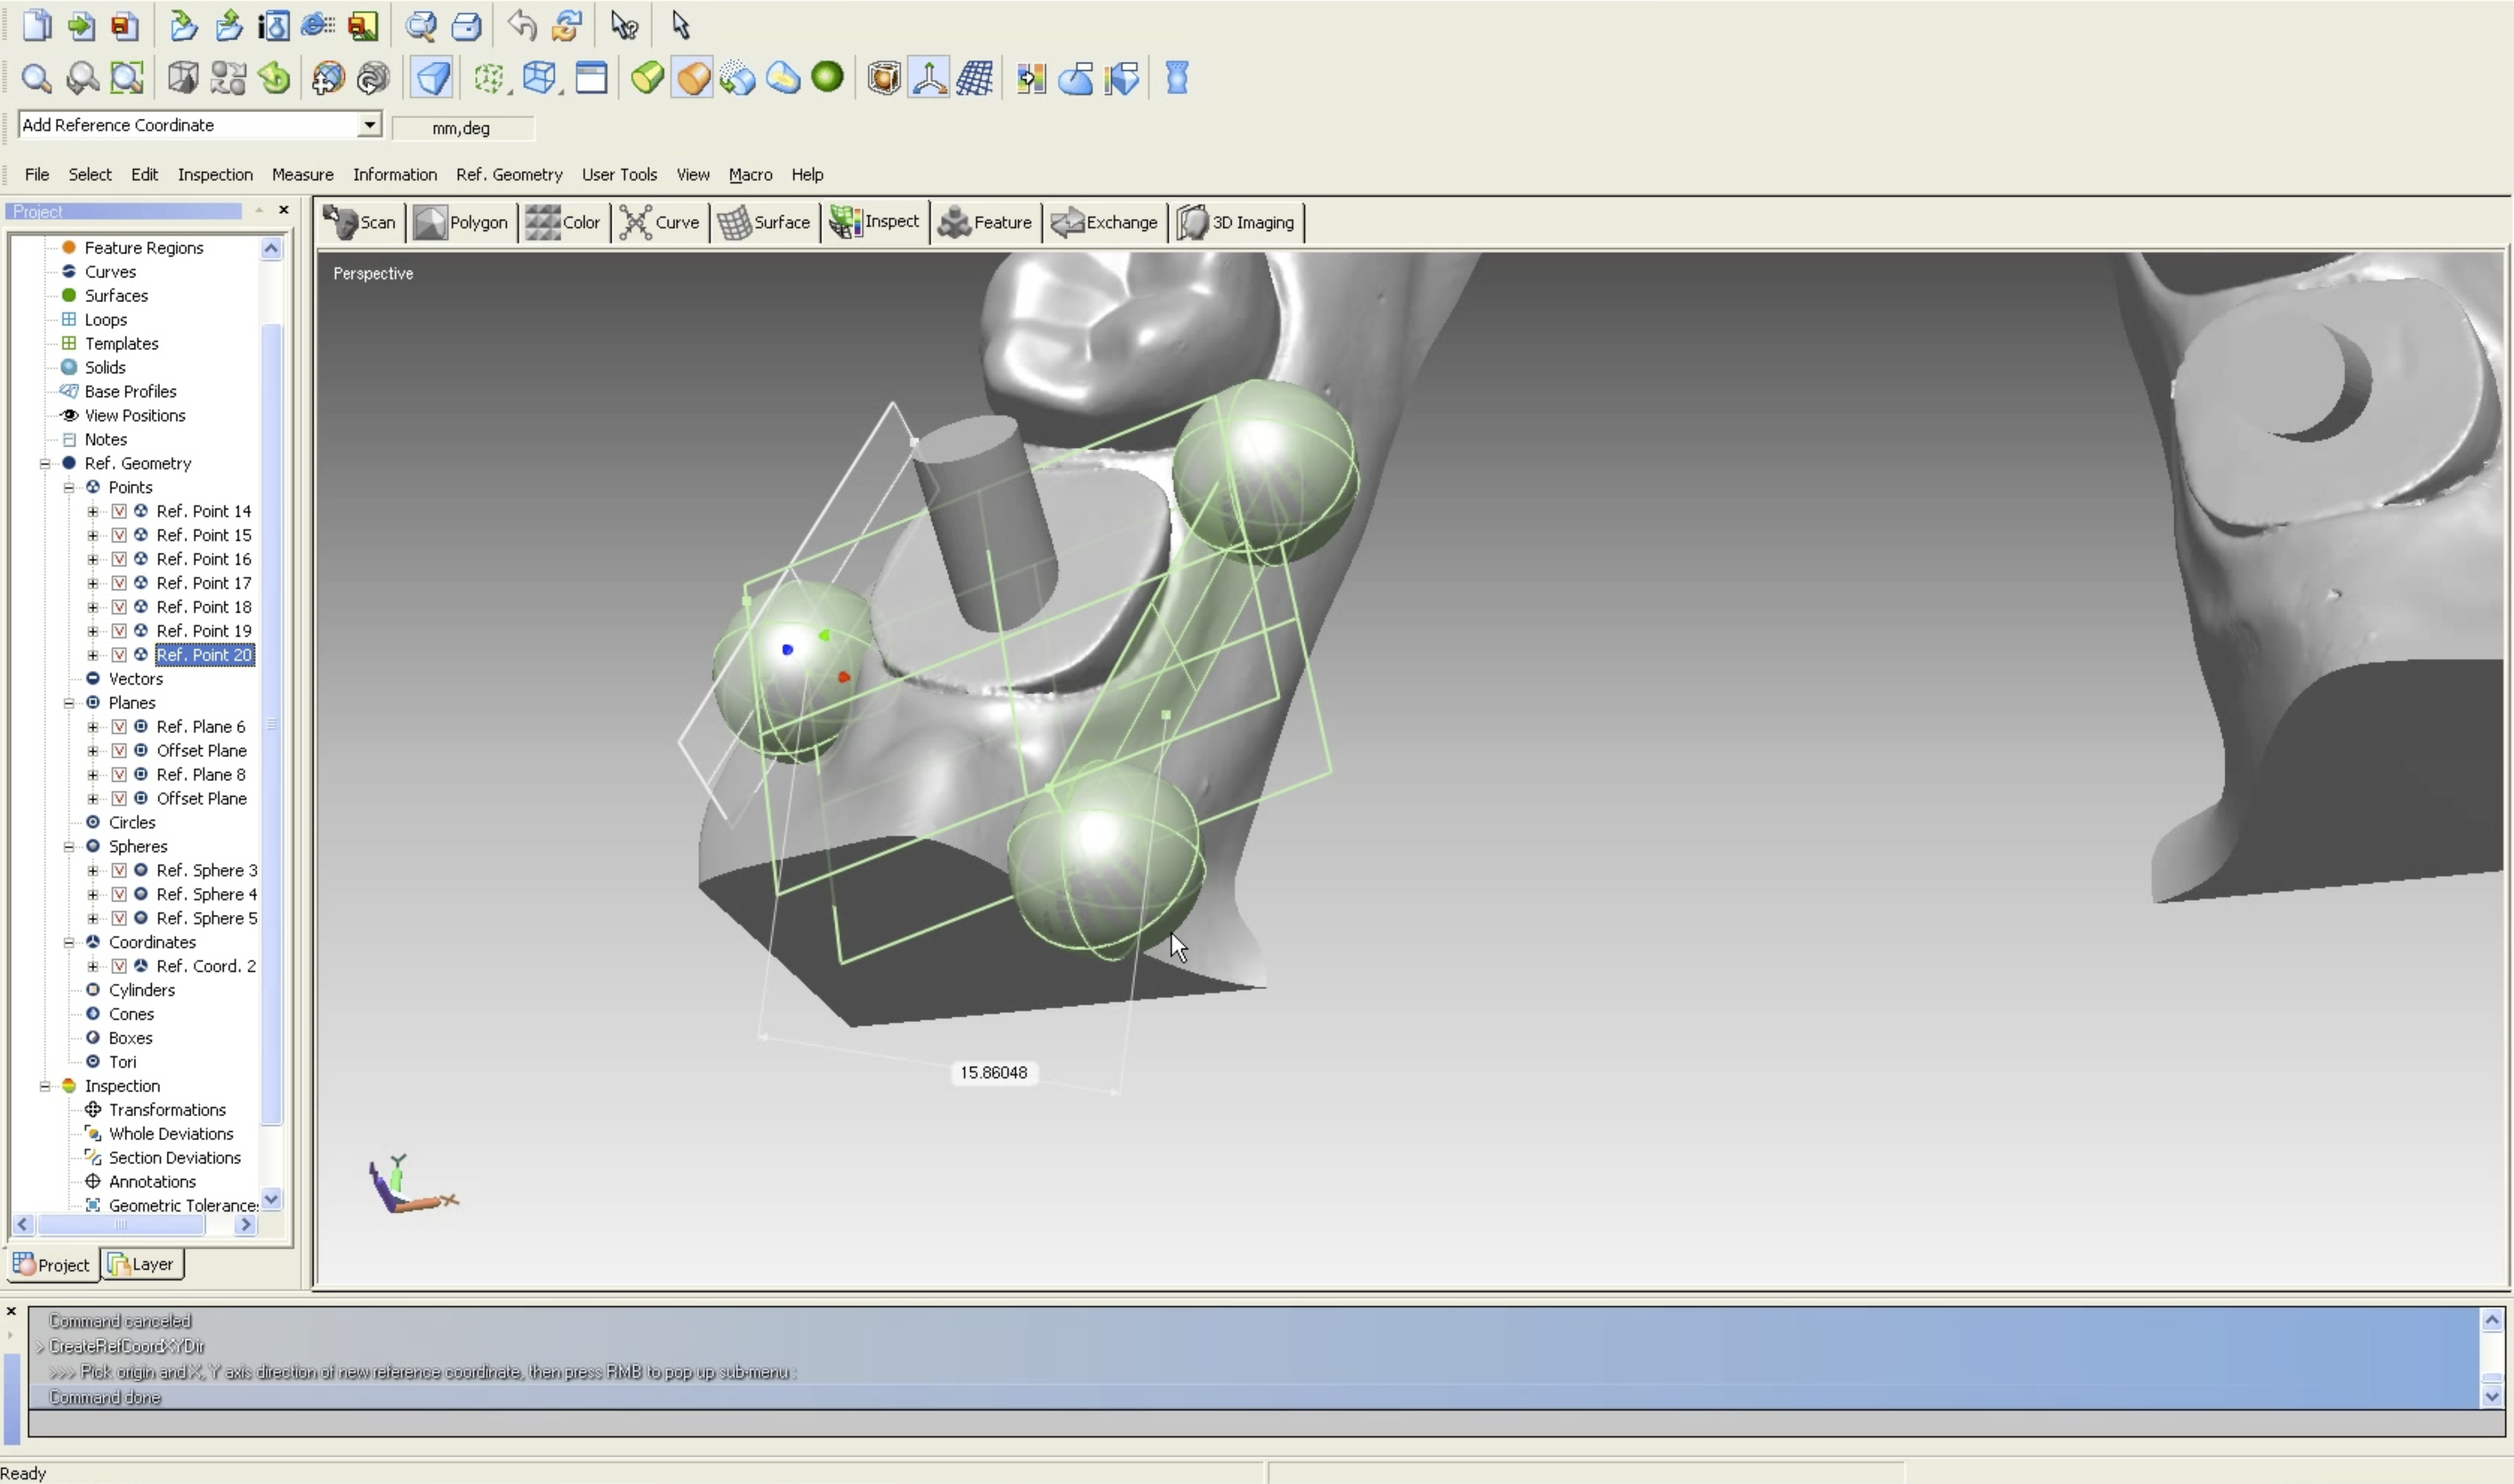Open the Add Reference Coordinate dropdown
The width and height of the screenshot is (2514, 1484).
(x=369, y=124)
